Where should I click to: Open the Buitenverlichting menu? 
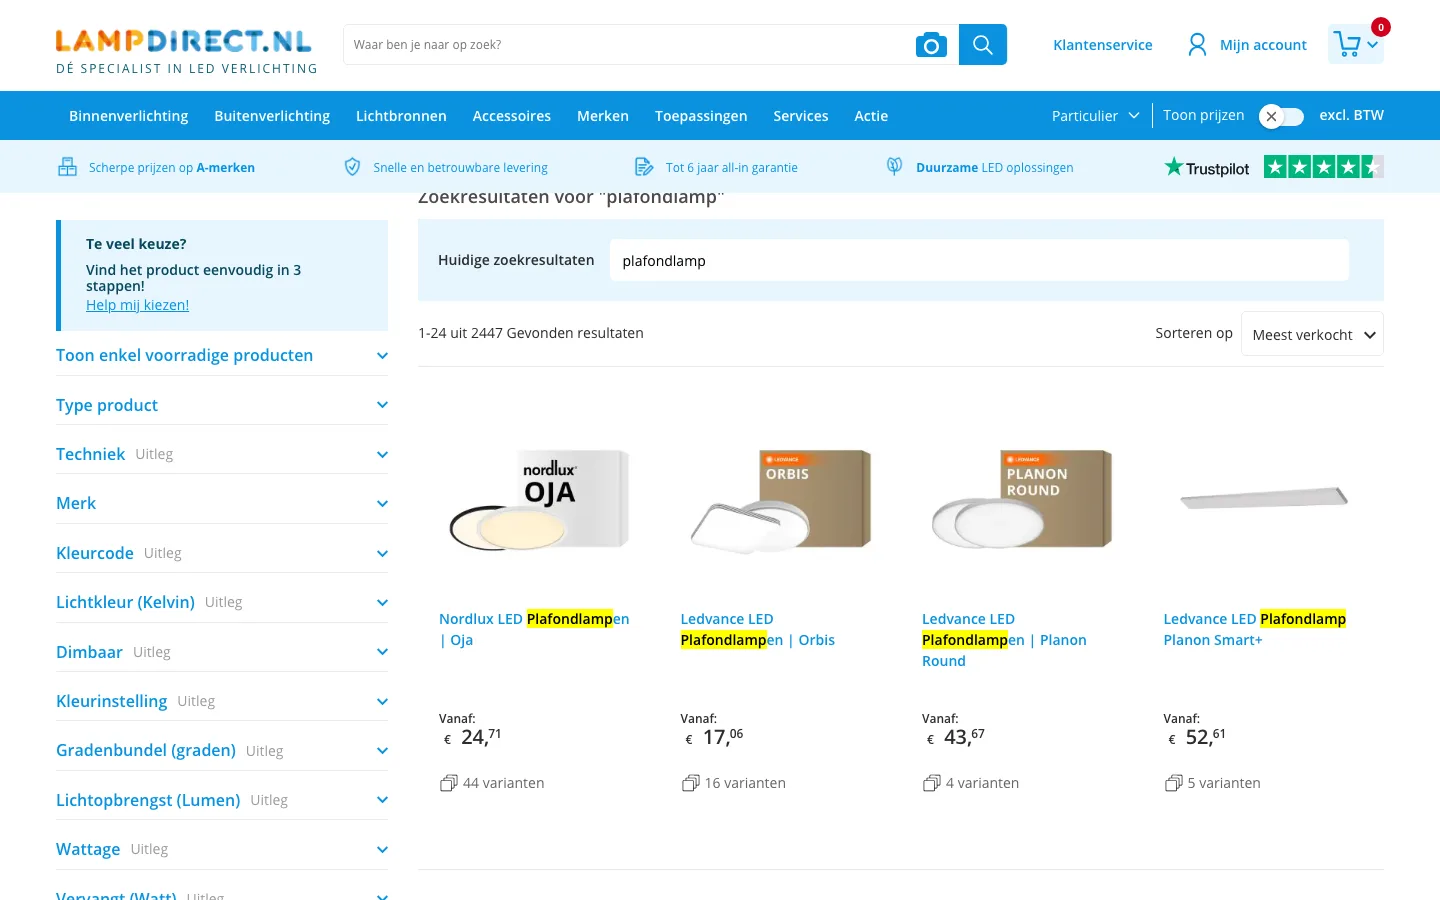pos(272,116)
